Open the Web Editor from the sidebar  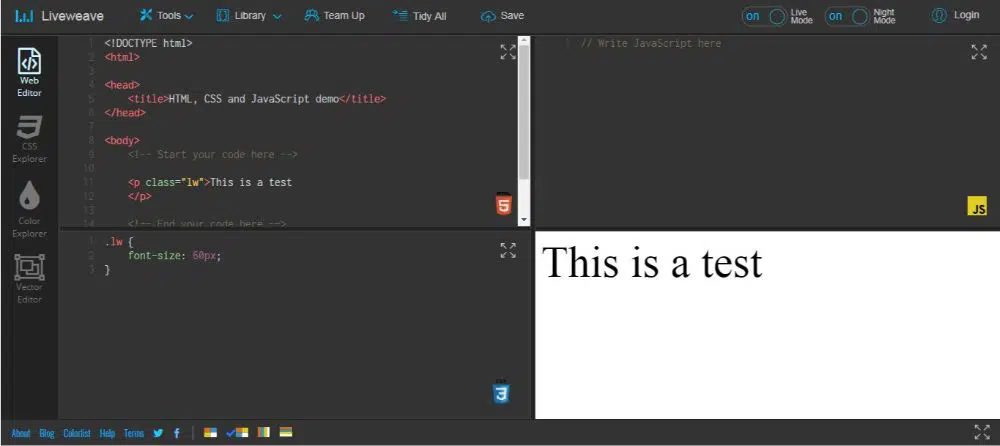coord(29,72)
